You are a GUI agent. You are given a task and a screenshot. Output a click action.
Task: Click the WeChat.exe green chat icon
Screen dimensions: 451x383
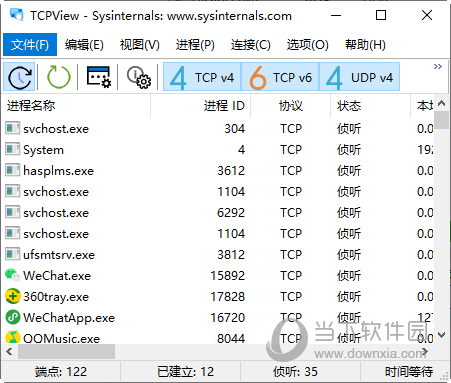click(x=13, y=275)
